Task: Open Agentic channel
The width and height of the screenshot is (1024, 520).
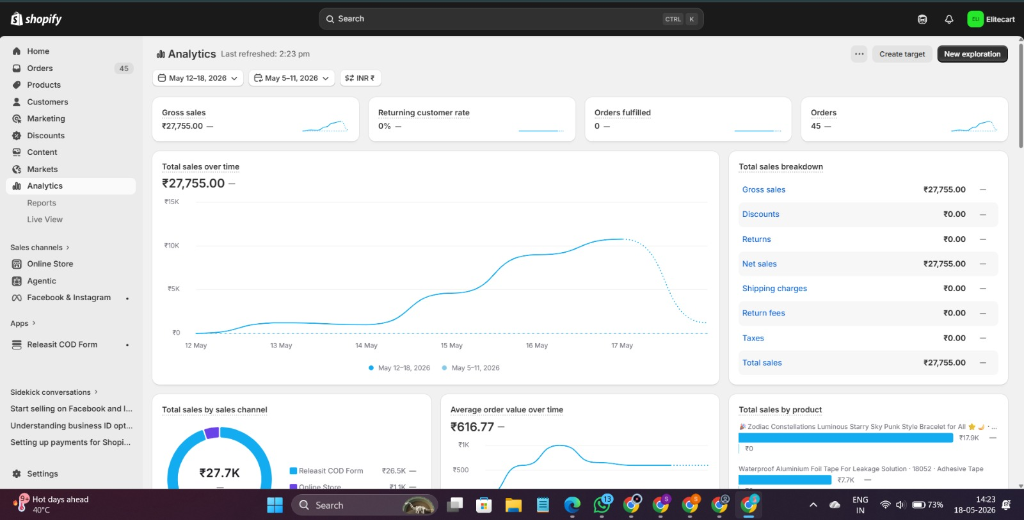Action: point(41,281)
